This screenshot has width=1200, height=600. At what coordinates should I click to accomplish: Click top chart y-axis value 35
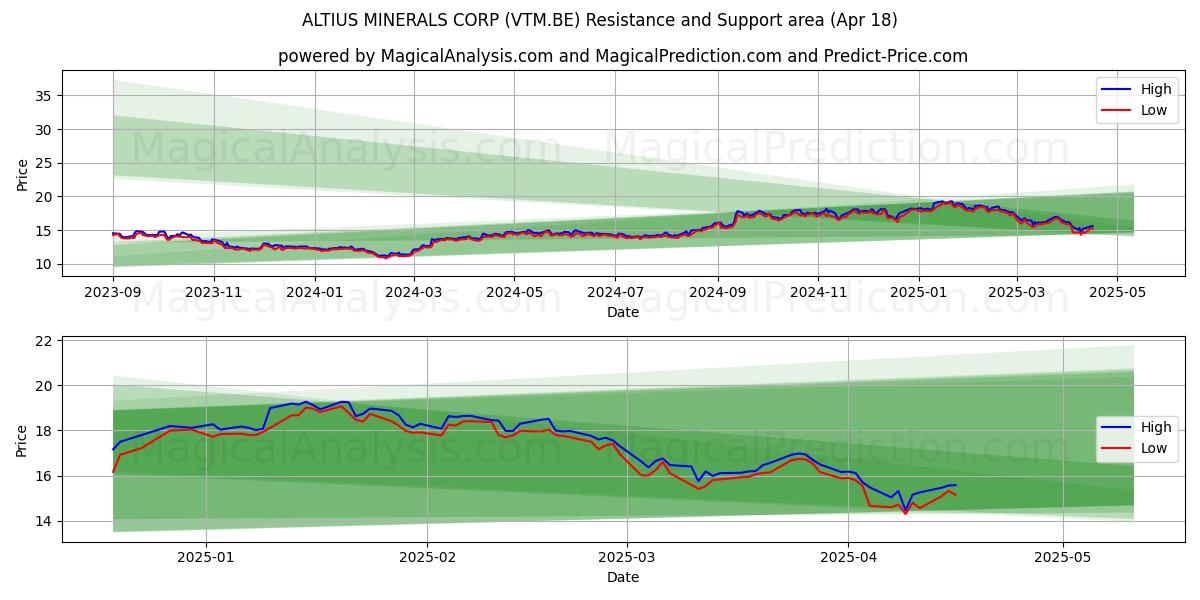click(46, 96)
